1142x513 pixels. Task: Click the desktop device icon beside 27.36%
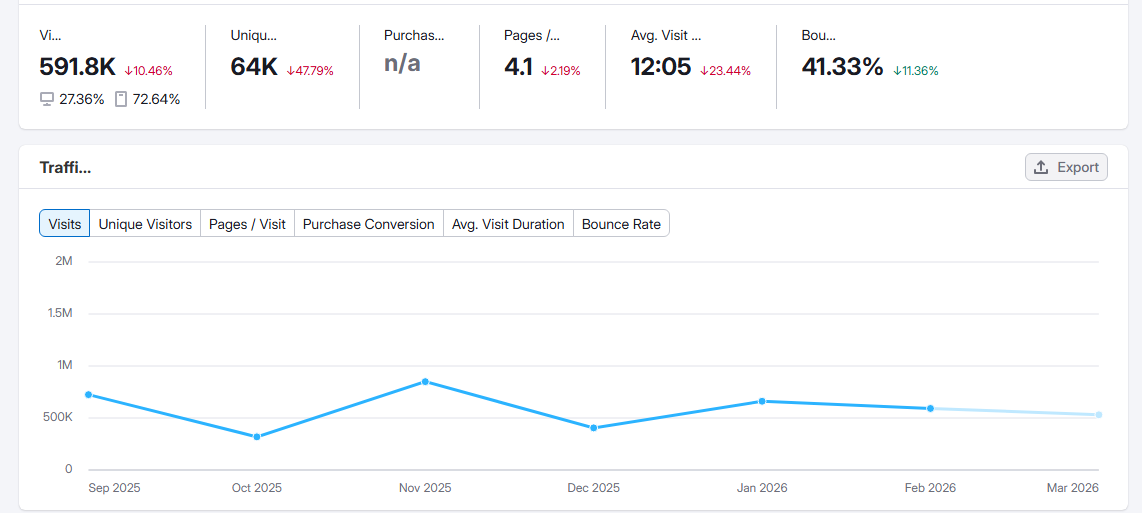point(46,99)
